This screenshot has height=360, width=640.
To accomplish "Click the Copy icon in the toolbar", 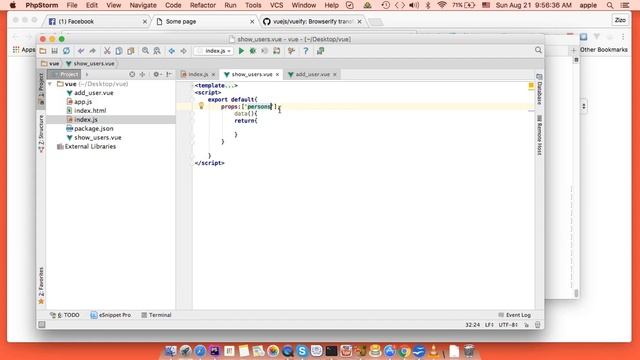I will point(119,51).
